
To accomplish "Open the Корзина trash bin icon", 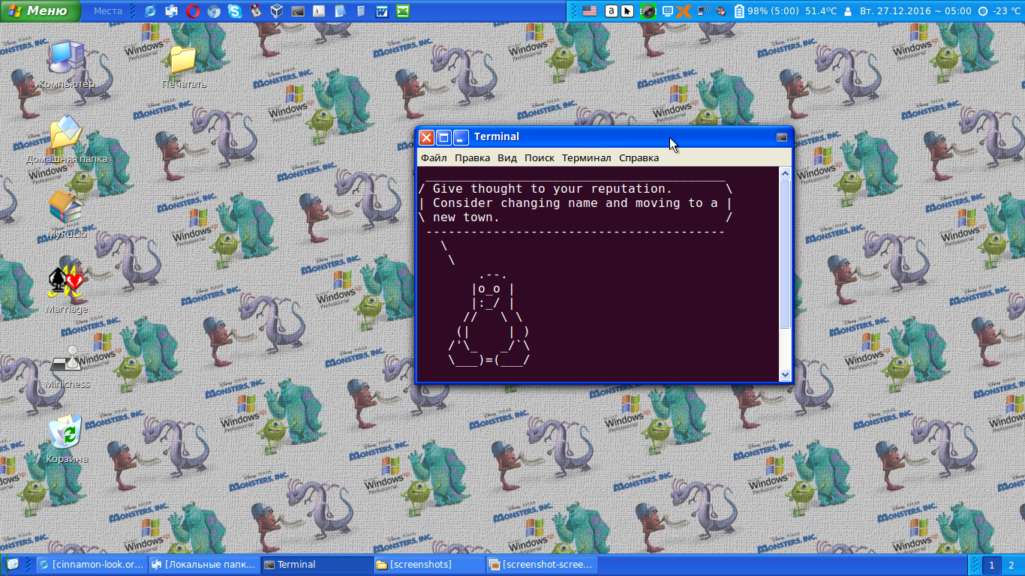I will click(66, 439).
